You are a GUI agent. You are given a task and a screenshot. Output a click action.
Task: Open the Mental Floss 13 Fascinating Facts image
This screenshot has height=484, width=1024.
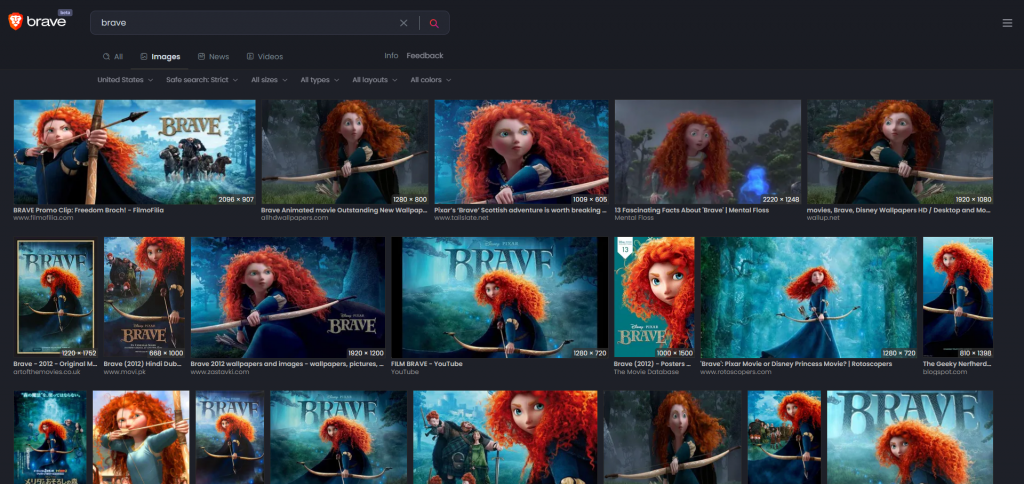tap(707, 152)
